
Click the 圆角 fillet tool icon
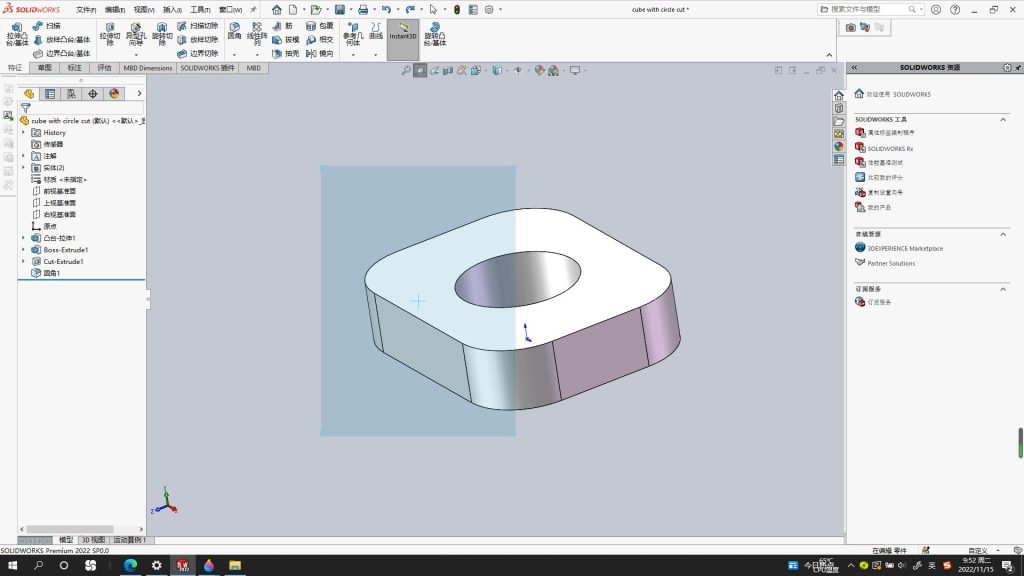[x=234, y=30]
